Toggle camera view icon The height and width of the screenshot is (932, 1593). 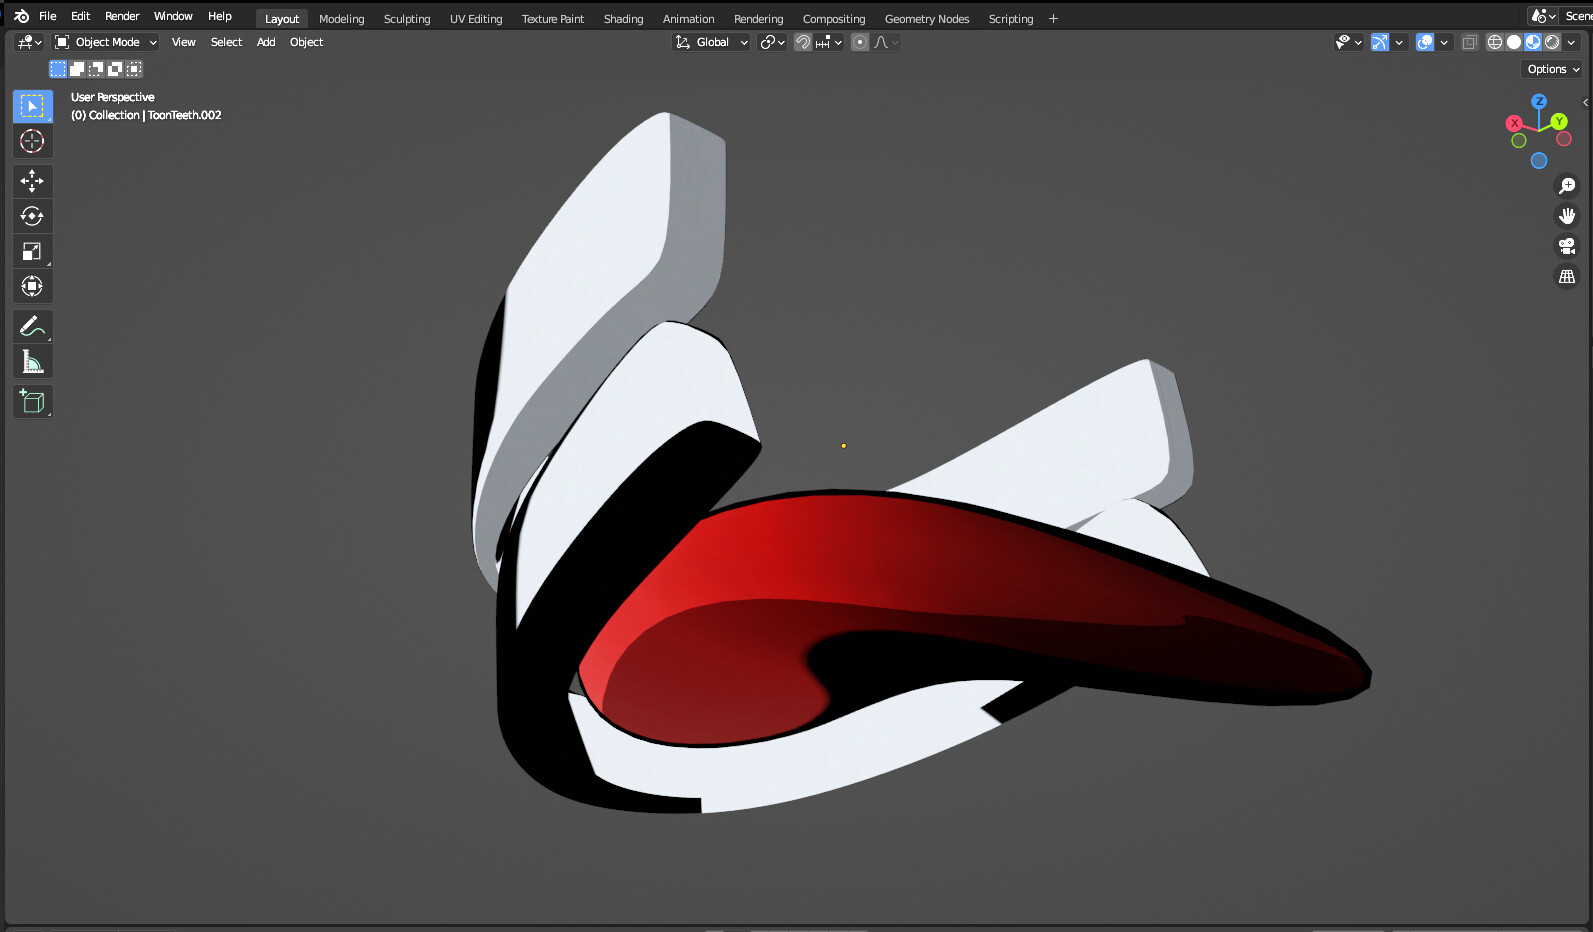click(x=1567, y=246)
